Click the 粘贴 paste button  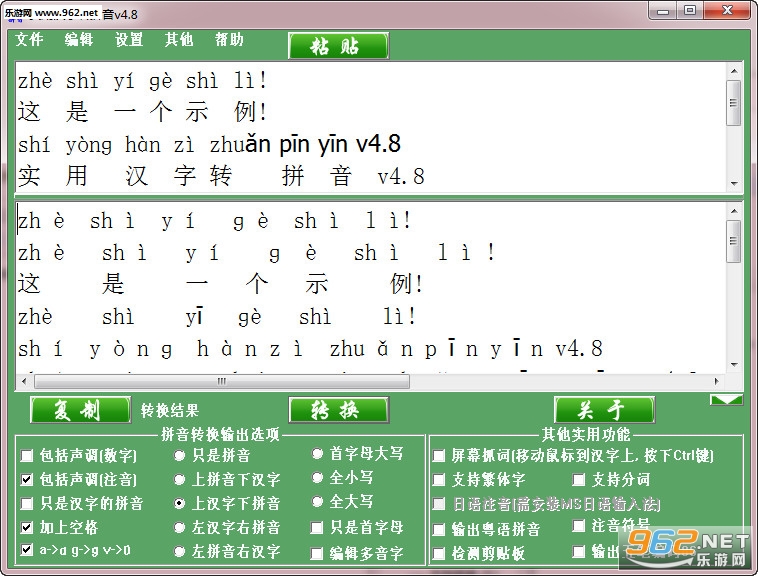(x=338, y=46)
